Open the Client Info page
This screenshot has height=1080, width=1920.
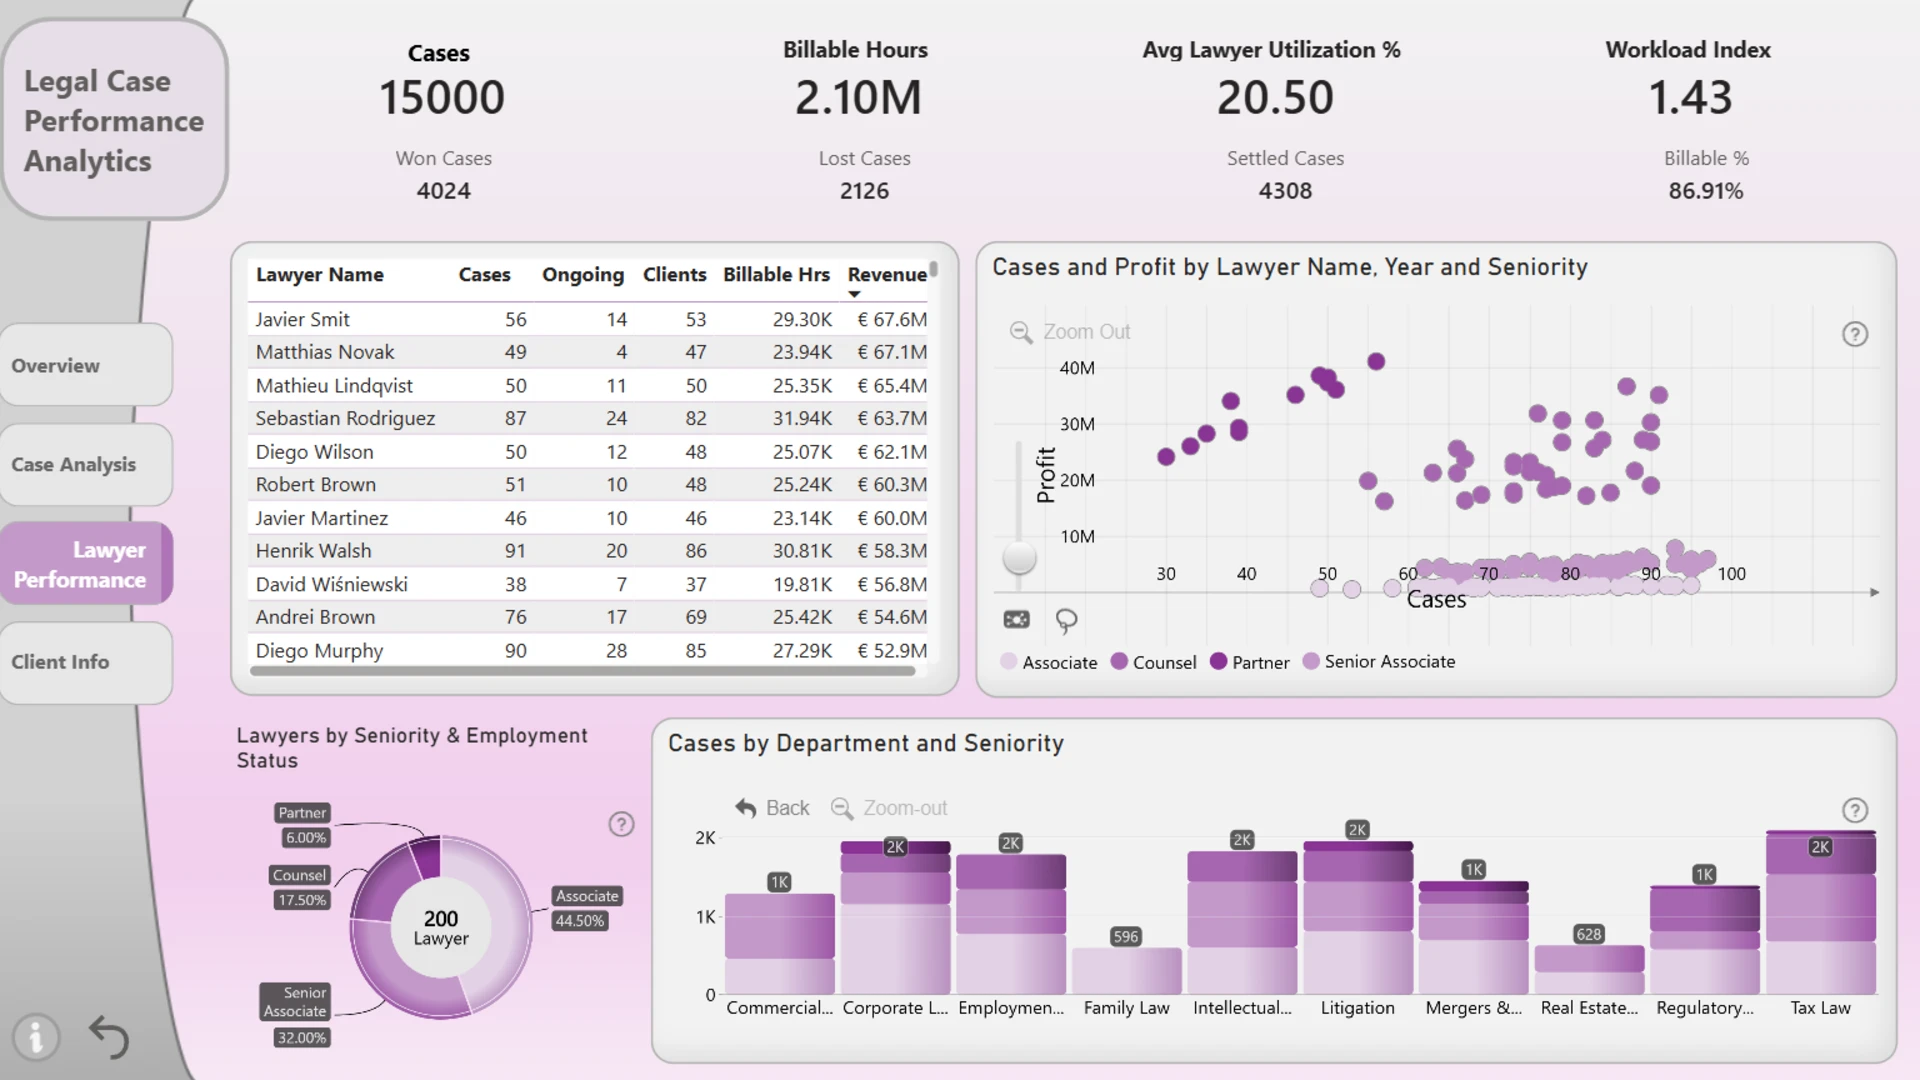coord(86,662)
